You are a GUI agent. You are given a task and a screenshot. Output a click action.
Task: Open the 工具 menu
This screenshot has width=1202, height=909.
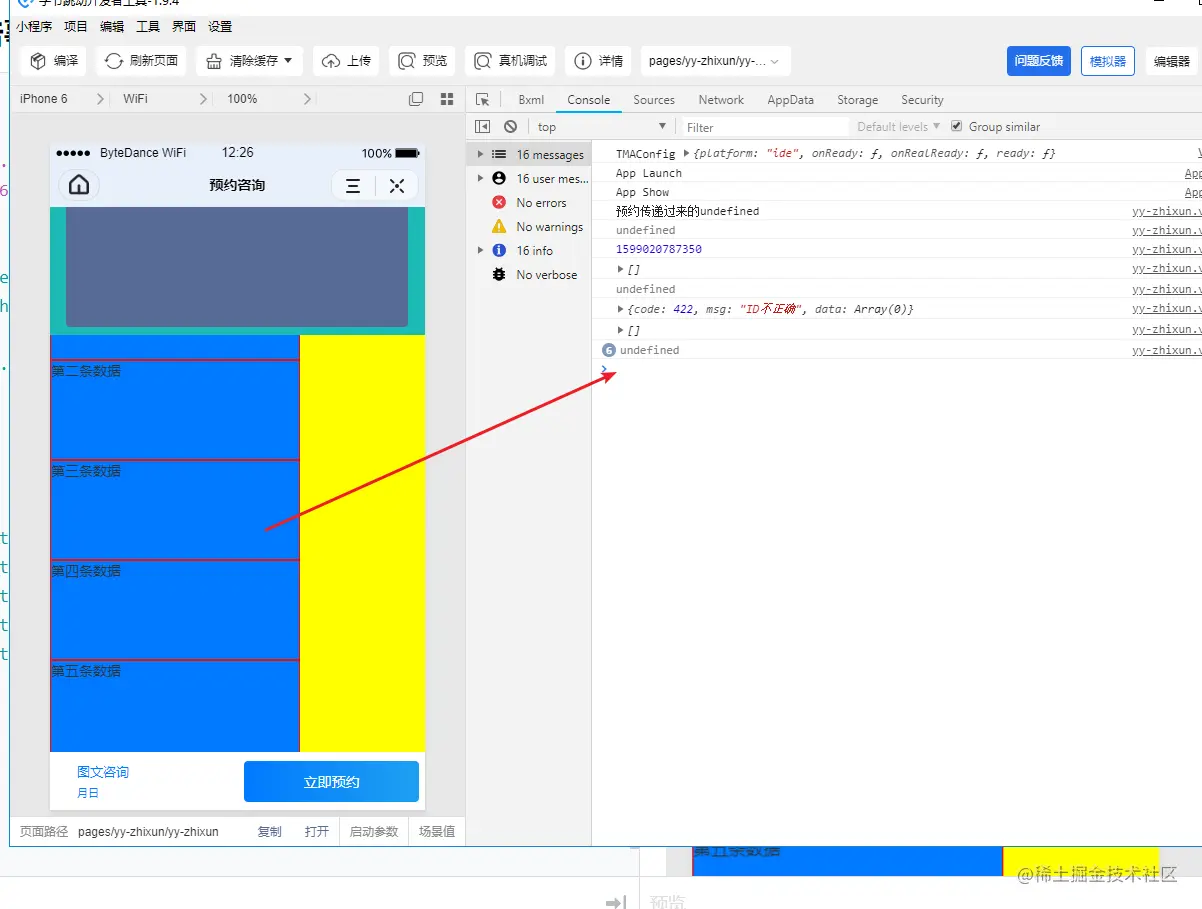(x=148, y=27)
